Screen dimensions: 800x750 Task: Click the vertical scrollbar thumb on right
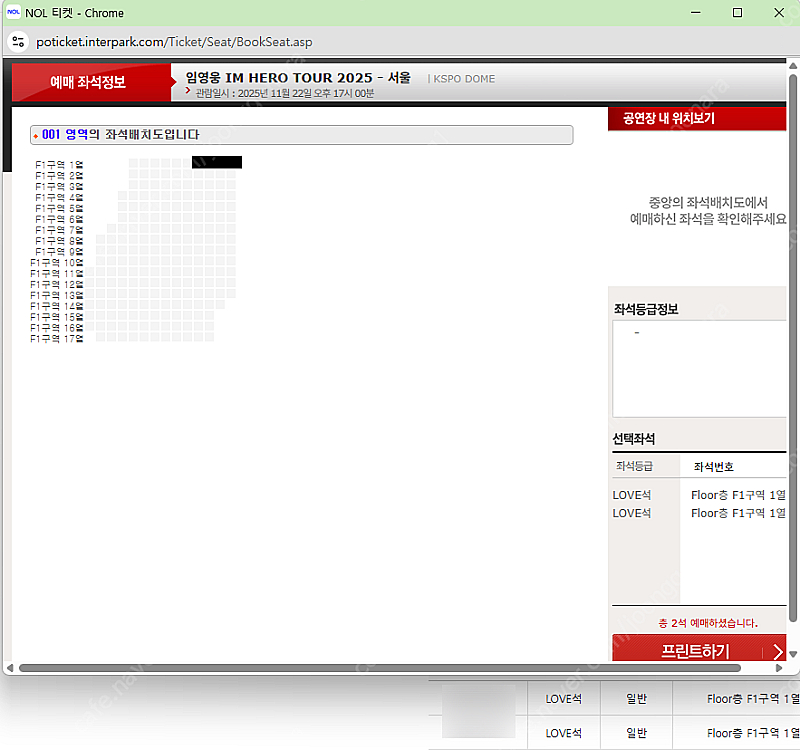[793, 348]
